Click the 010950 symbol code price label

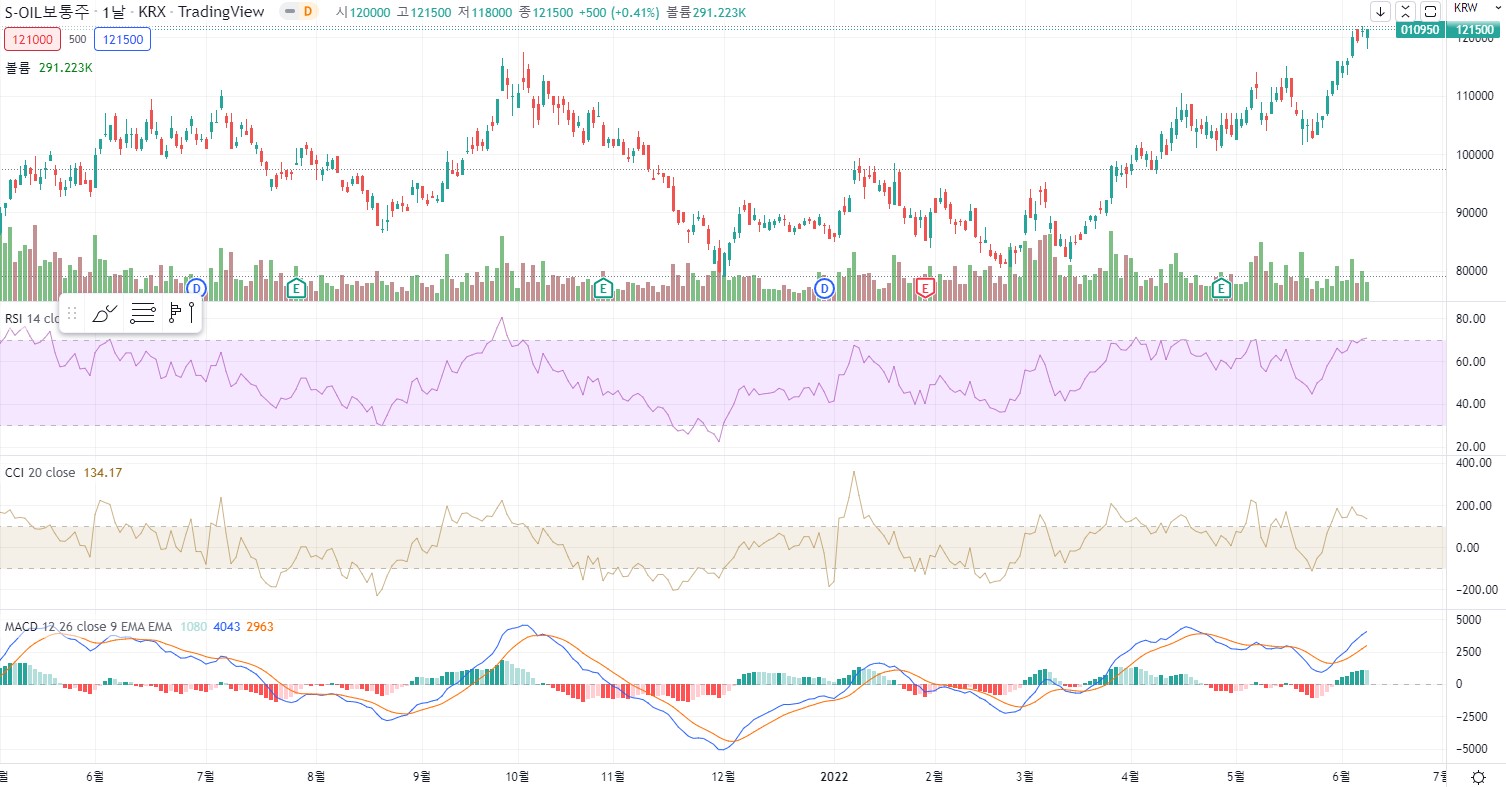click(1420, 31)
